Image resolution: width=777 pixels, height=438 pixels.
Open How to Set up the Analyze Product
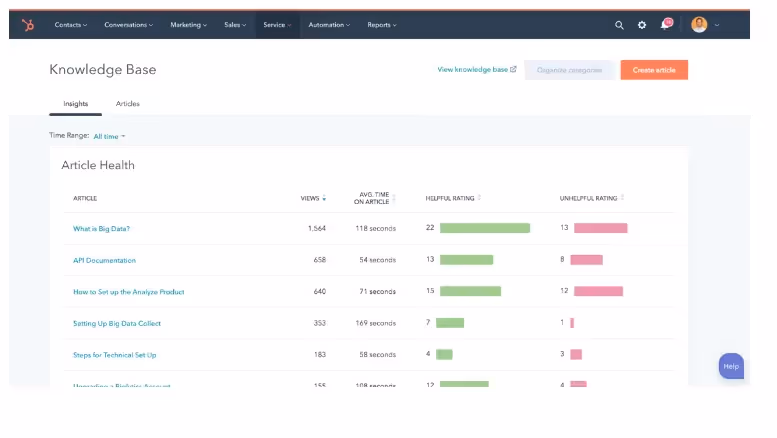[128, 292]
